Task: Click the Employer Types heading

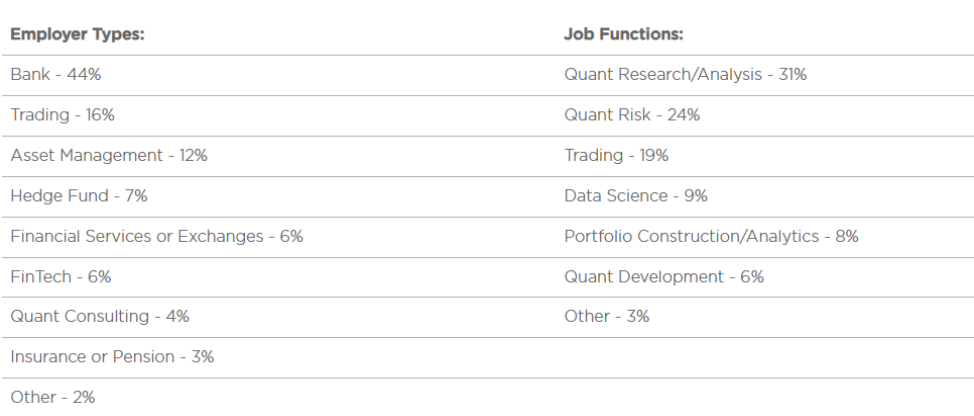Action: pyautogui.click(x=77, y=35)
